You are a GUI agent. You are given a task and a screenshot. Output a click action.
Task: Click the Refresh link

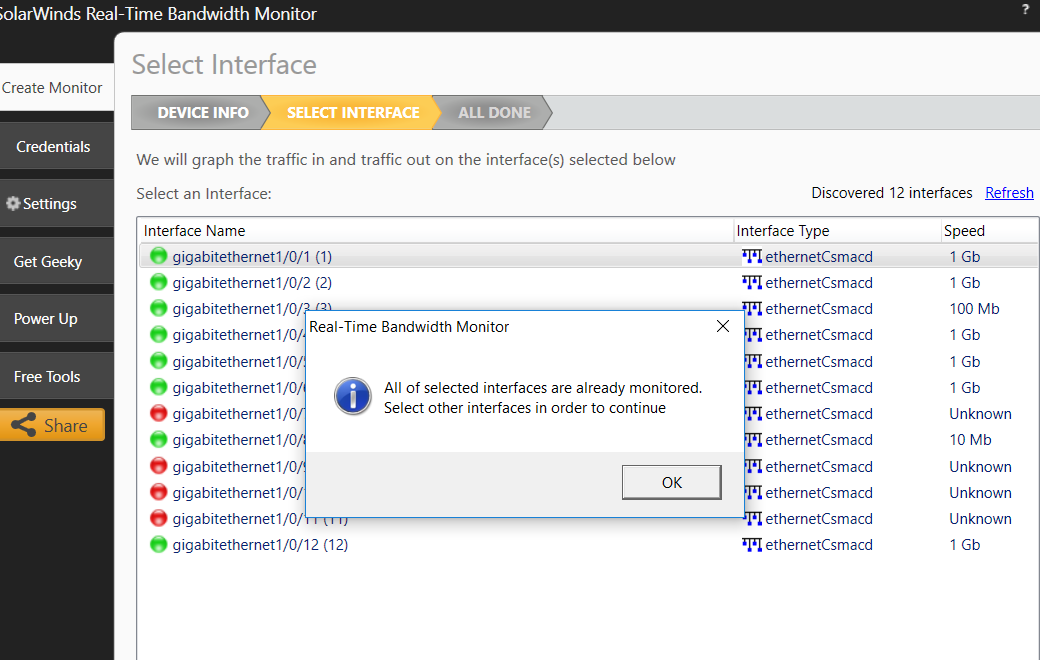[1009, 193]
